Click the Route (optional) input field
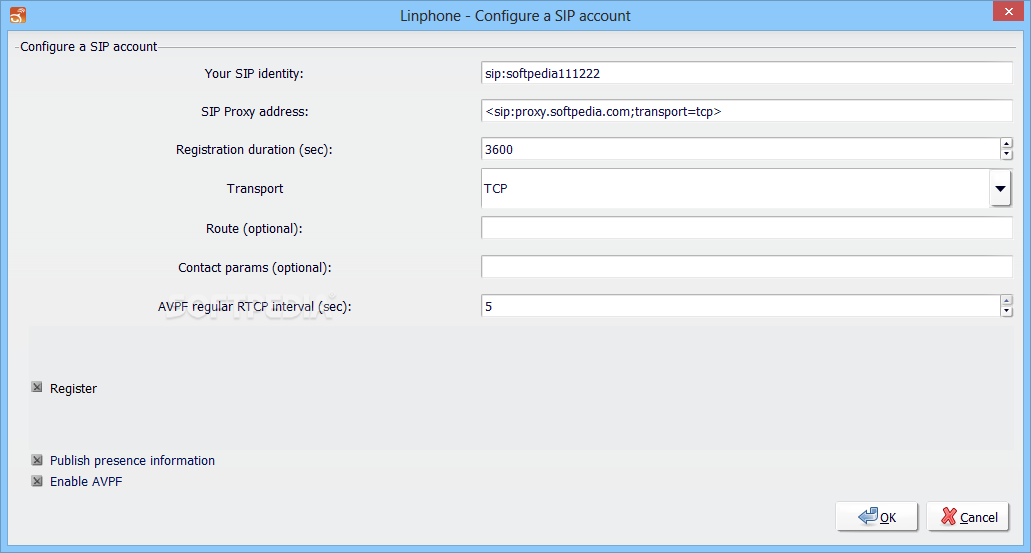This screenshot has width=1031, height=553. 746,228
